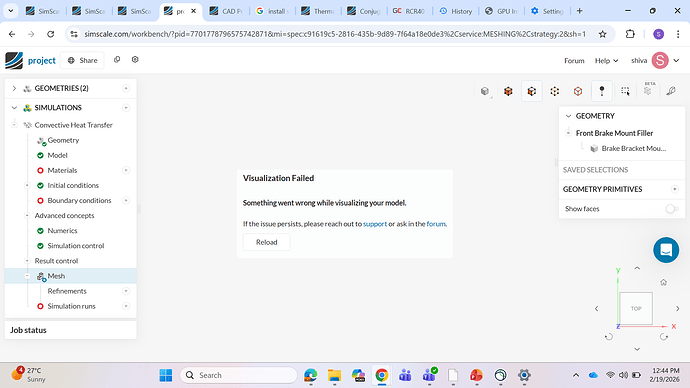Image resolution: width=690 pixels, height=388 pixels.
Task: Open Chrome from the taskbar
Action: pyautogui.click(x=382, y=375)
